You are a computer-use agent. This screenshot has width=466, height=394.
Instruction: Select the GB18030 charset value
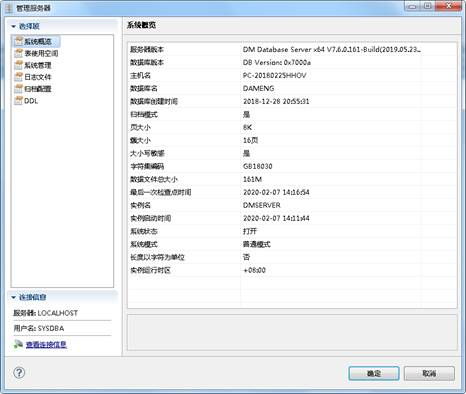pos(257,167)
